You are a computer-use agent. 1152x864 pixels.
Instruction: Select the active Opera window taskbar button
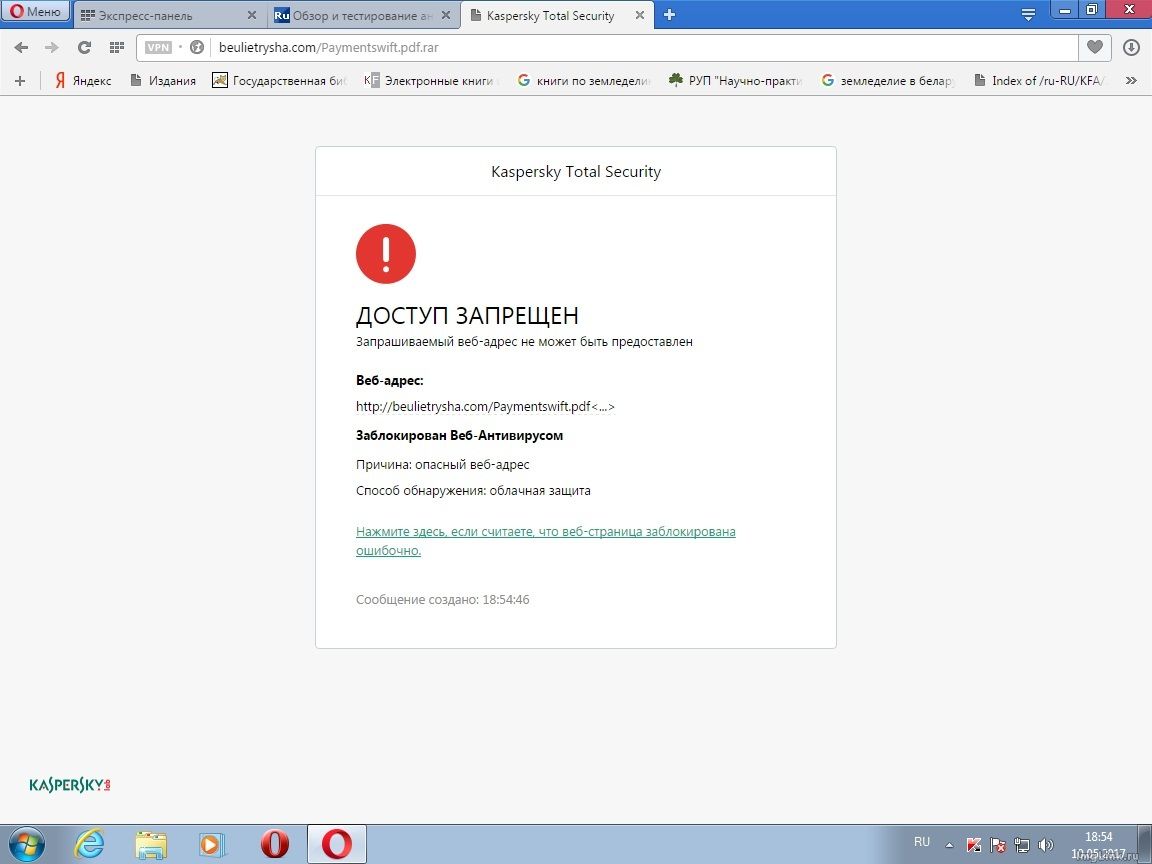pyautogui.click(x=336, y=844)
